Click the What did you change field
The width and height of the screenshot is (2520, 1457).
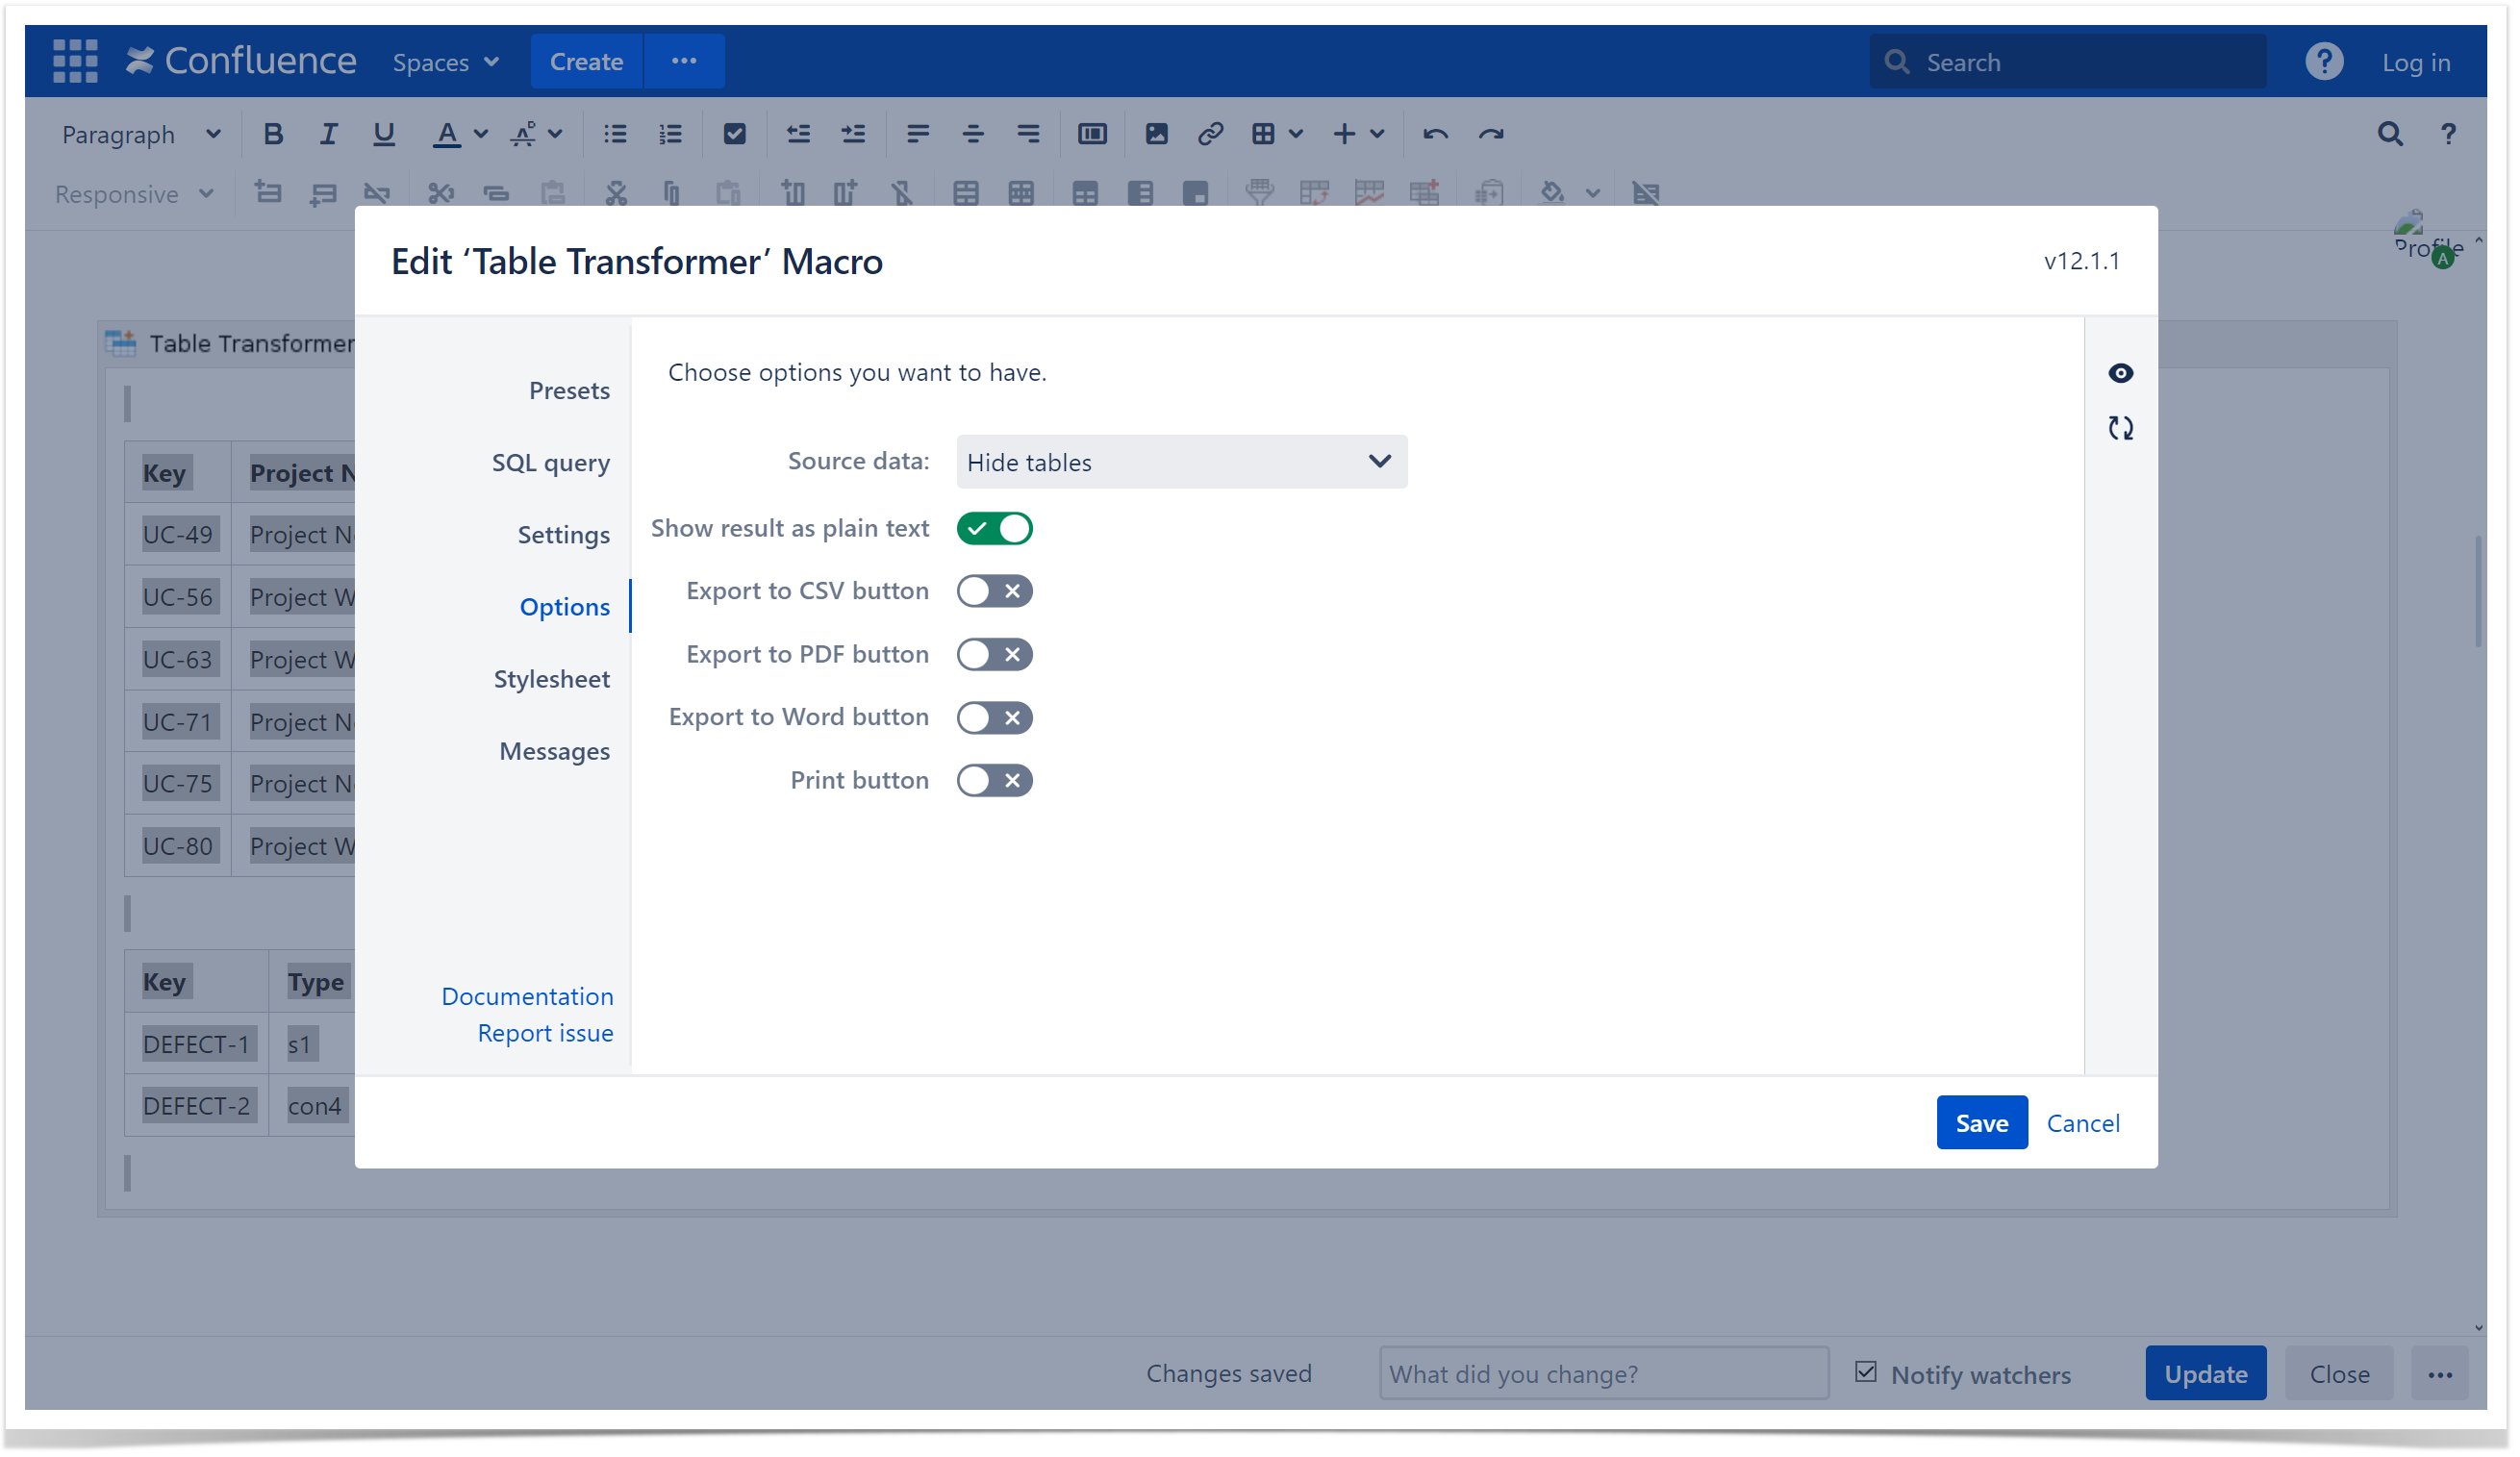(x=1603, y=1373)
